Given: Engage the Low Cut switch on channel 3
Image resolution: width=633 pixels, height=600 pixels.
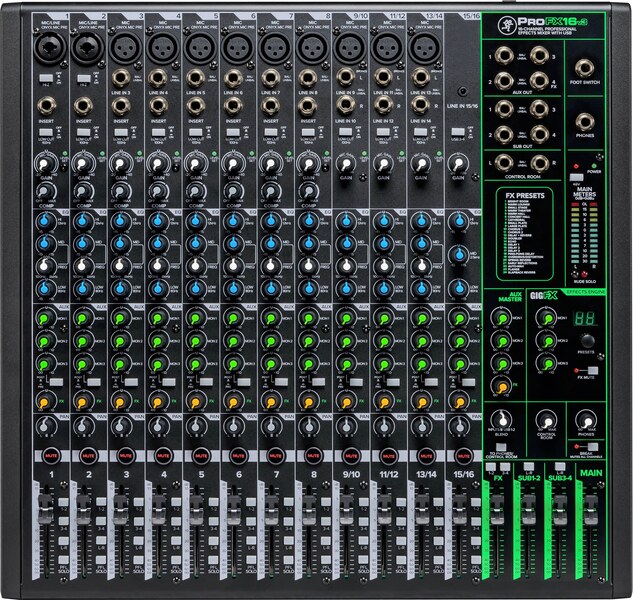Looking at the screenshot, I should click(121, 132).
